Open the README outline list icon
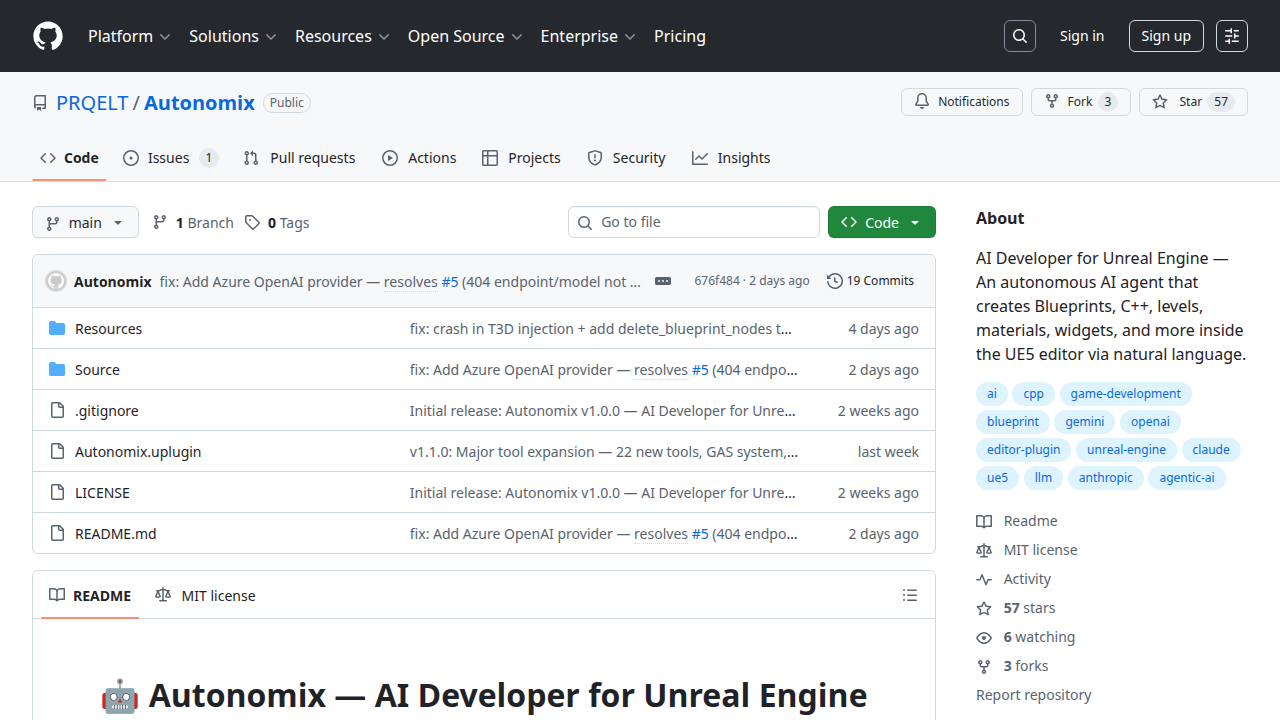This screenshot has width=1280, height=720. pos(910,595)
